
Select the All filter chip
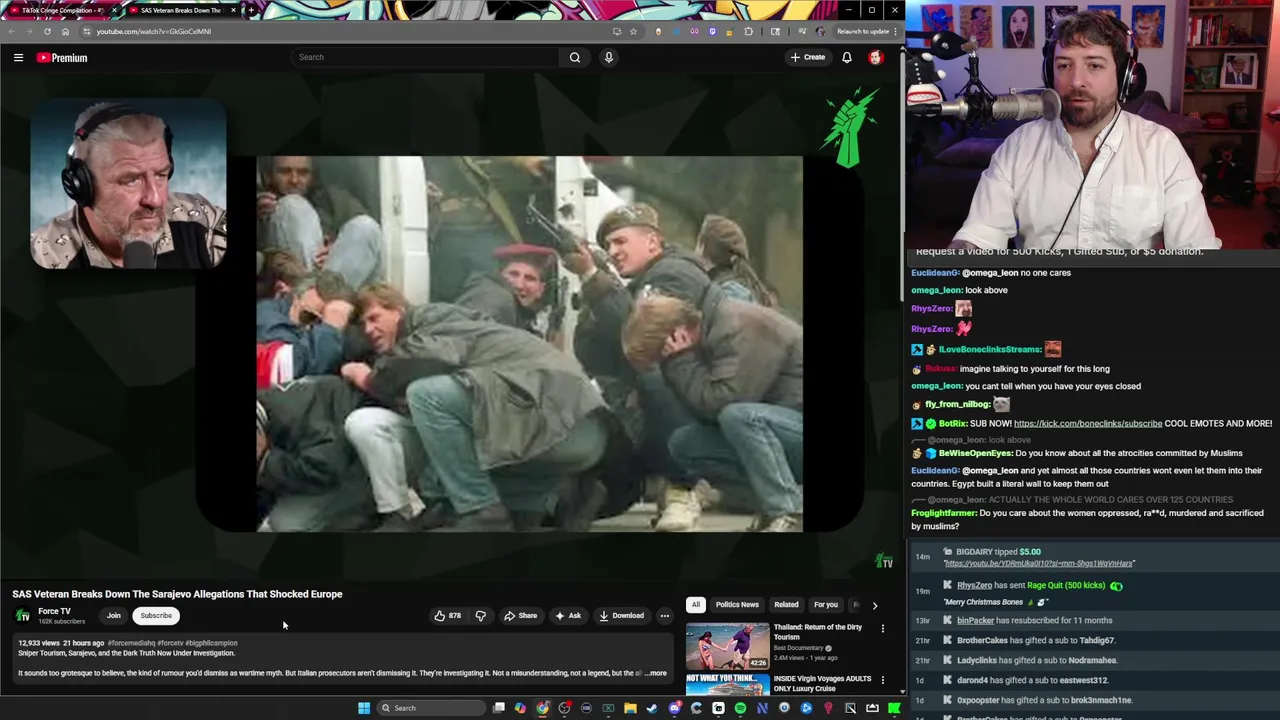[x=695, y=604]
